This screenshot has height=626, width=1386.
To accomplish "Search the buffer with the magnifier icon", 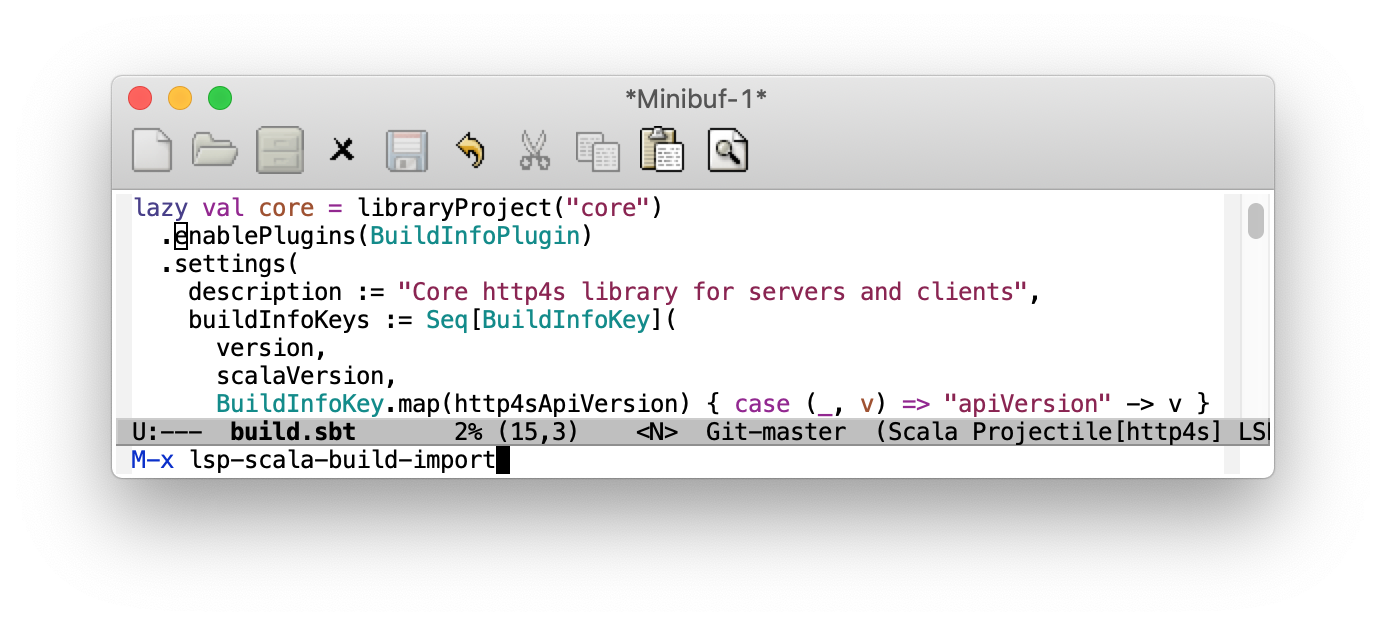I will tap(727, 149).
